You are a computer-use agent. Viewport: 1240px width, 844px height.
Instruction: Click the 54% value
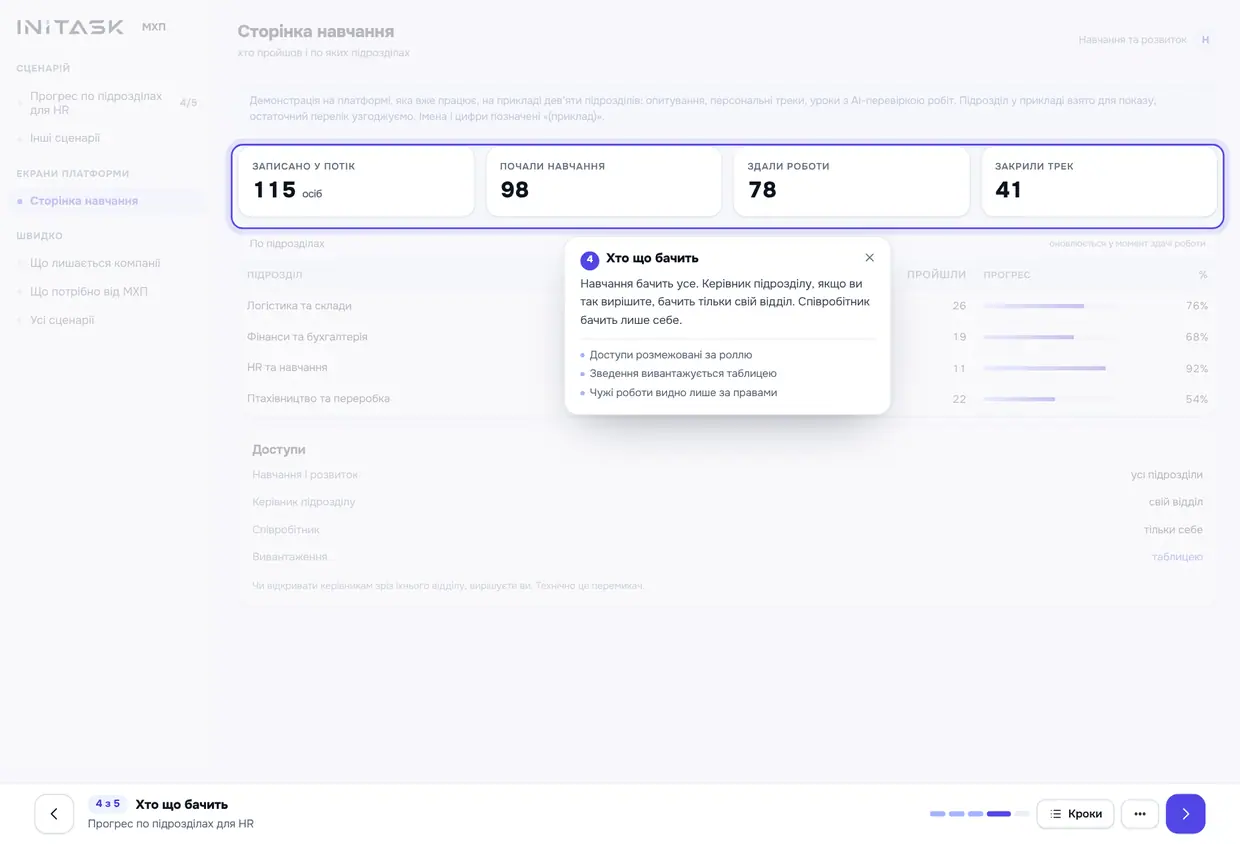(x=1196, y=399)
